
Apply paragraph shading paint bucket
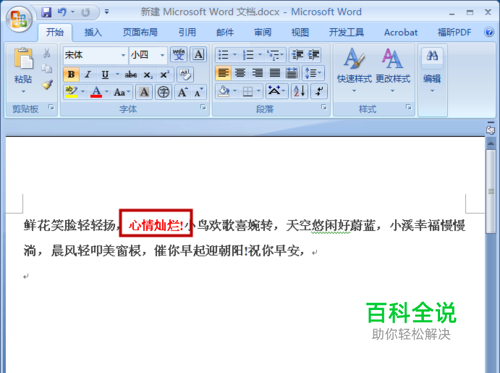tap(224, 91)
